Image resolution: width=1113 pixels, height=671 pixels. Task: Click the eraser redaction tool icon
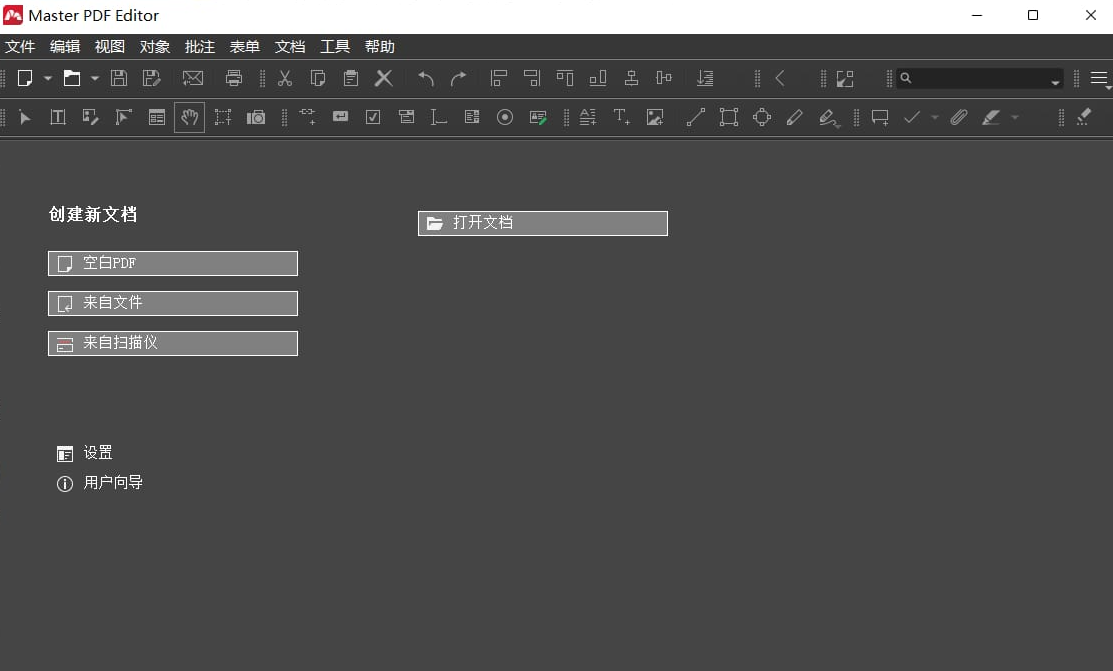pos(1083,117)
